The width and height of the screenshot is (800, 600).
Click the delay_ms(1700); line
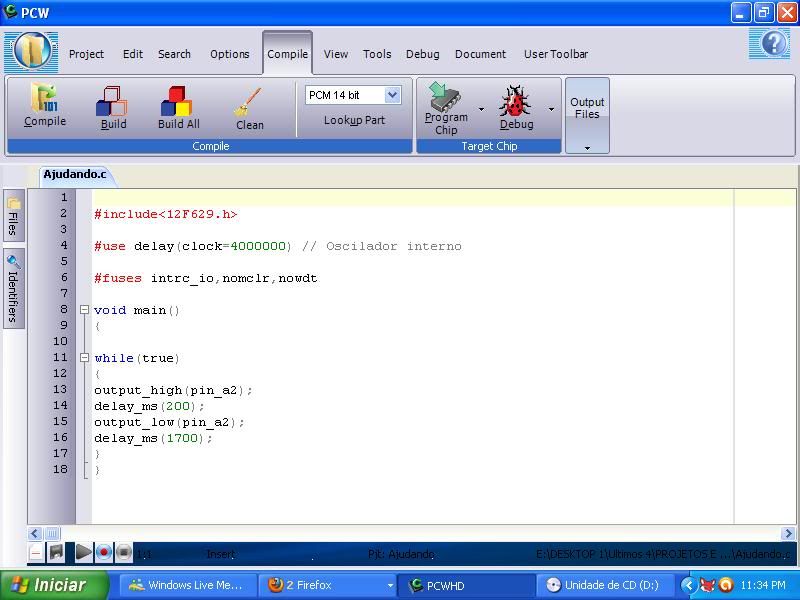pos(153,438)
